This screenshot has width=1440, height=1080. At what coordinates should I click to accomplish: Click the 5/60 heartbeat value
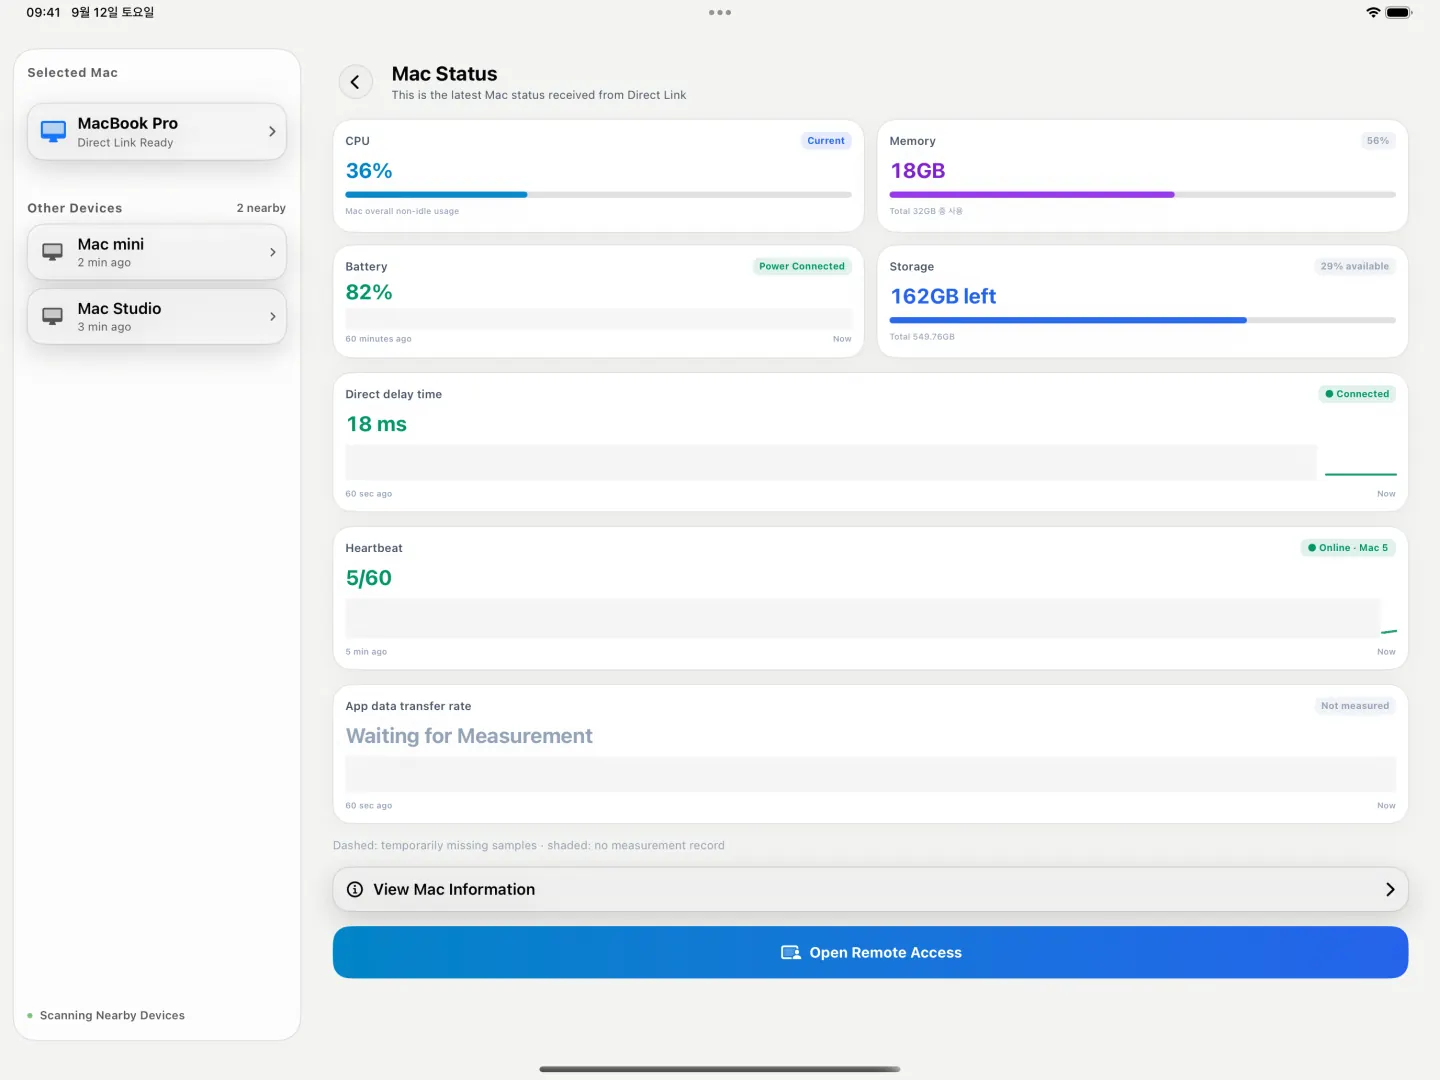[369, 578]
